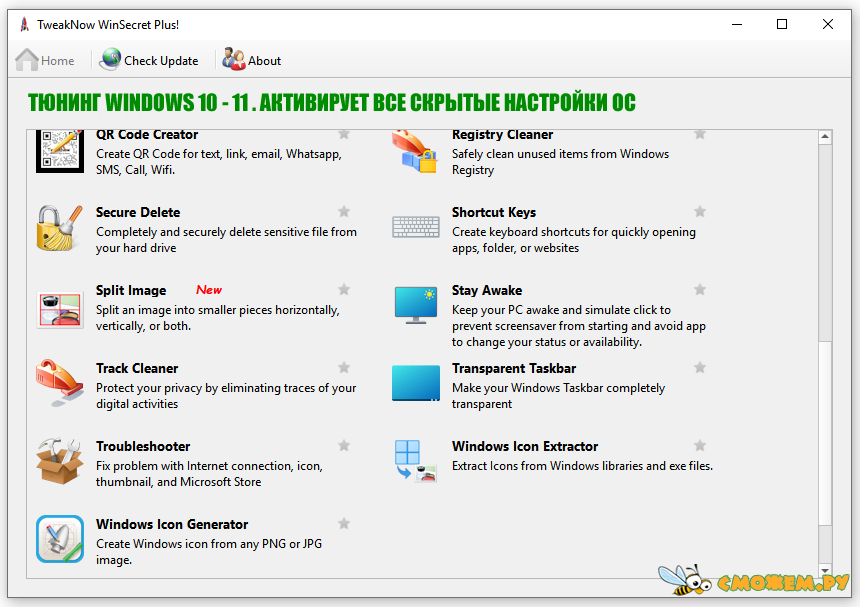The width and height of the screenshot is (860, 607).
Task: Open the Track Cleaner title link
Action: click(x=137, y=368)
